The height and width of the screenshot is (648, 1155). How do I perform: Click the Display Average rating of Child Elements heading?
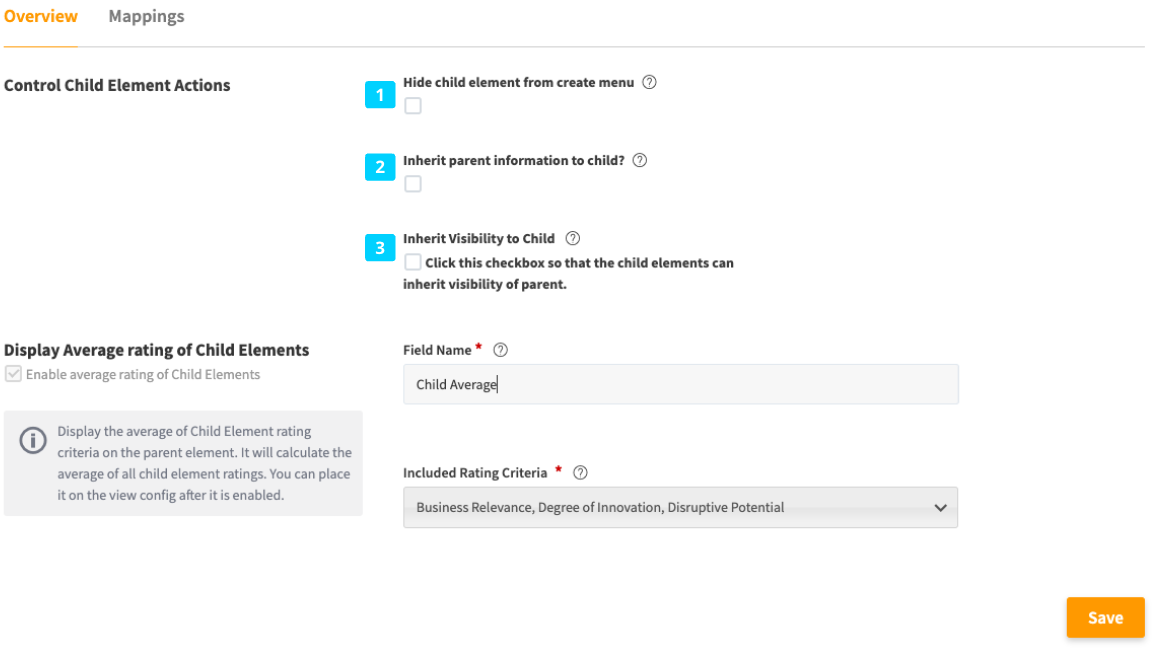(x=157, y=350)
